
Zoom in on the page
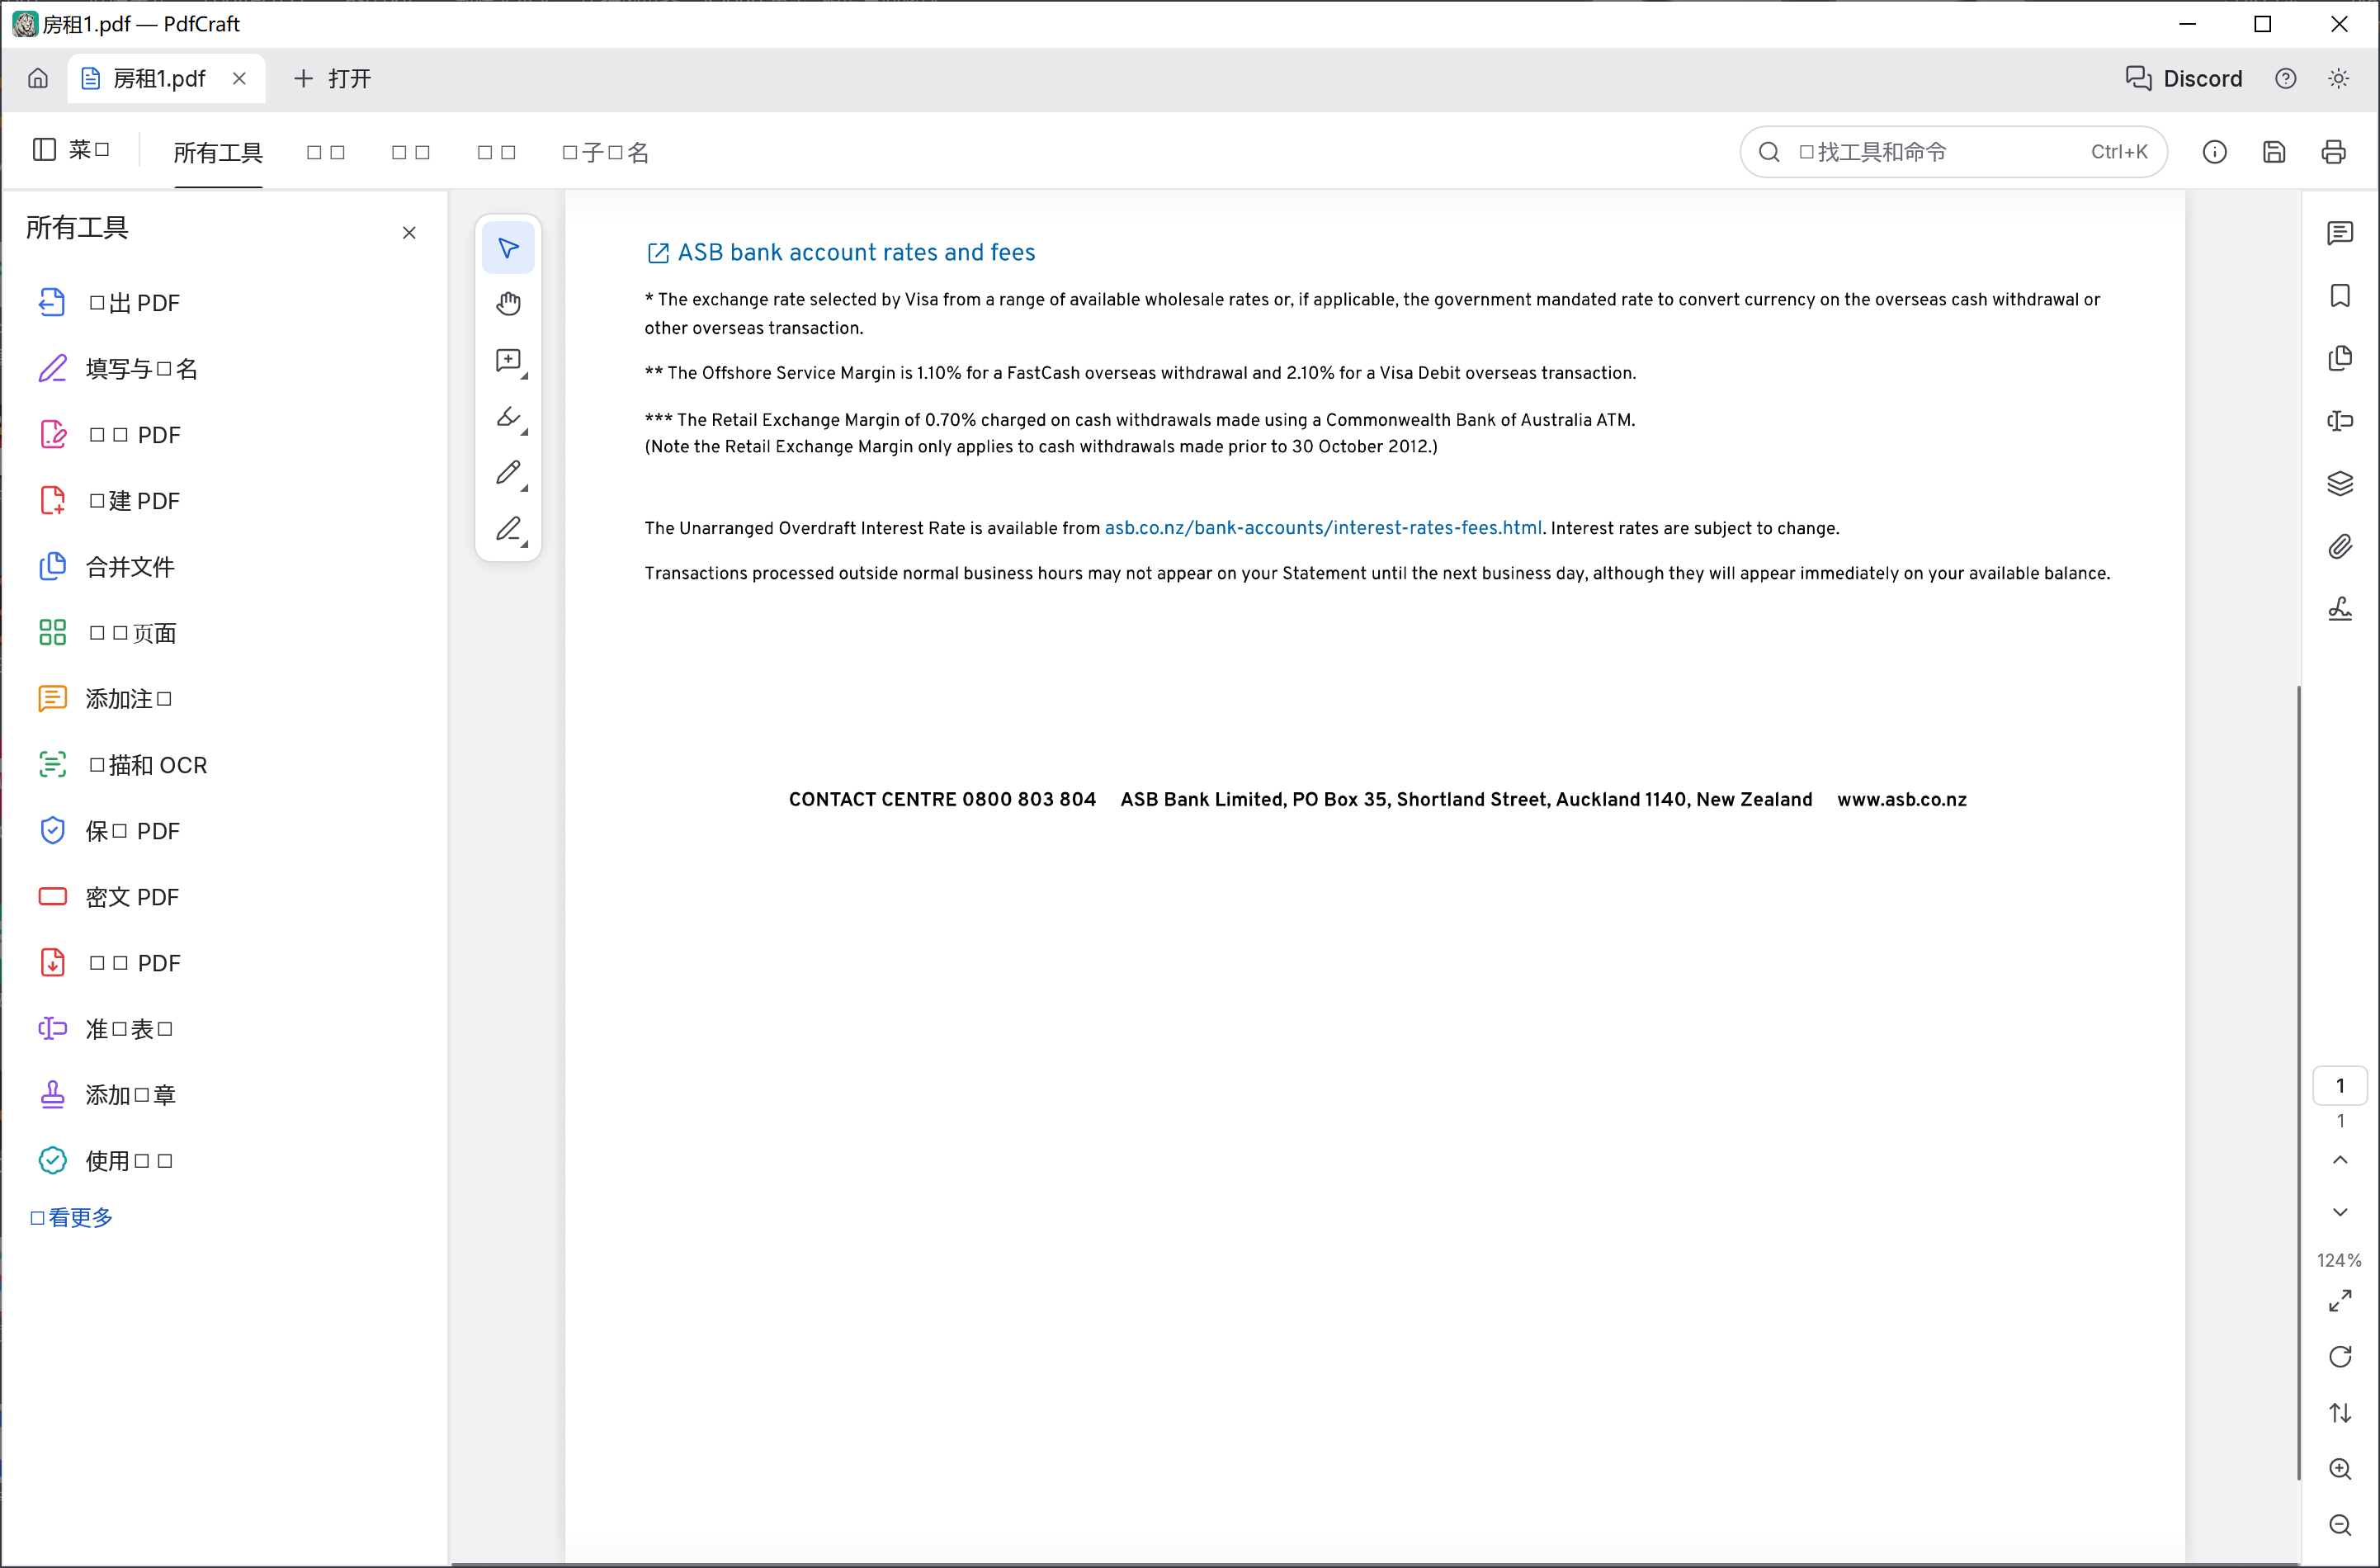point(2339,1468)
